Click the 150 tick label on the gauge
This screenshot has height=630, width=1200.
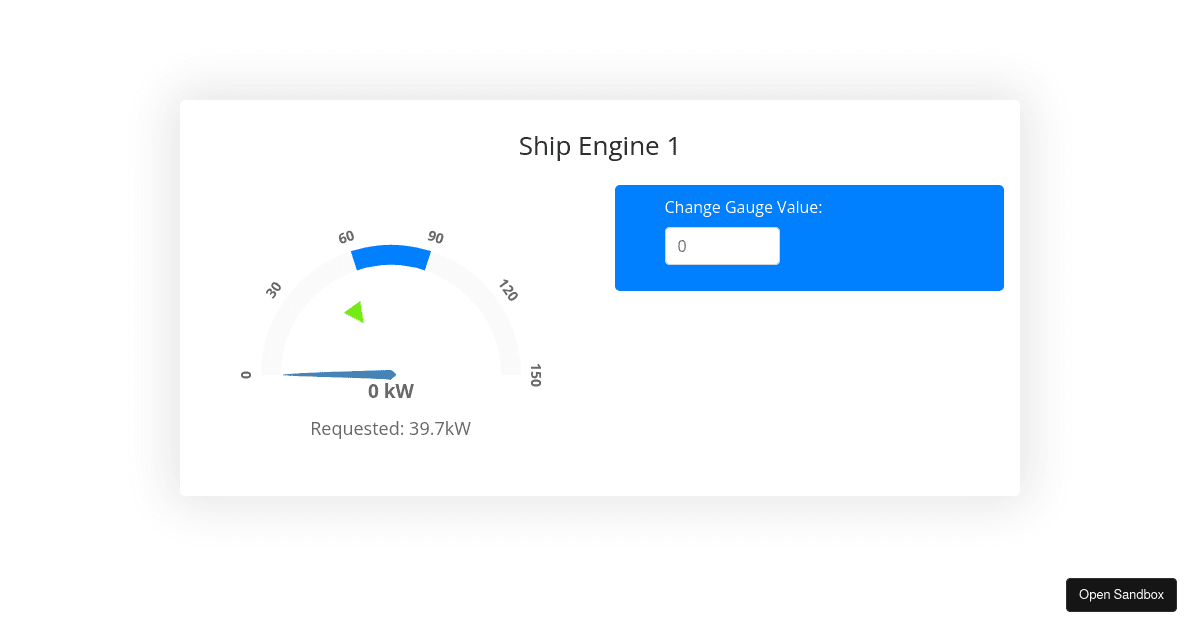(x=536, y=374)
